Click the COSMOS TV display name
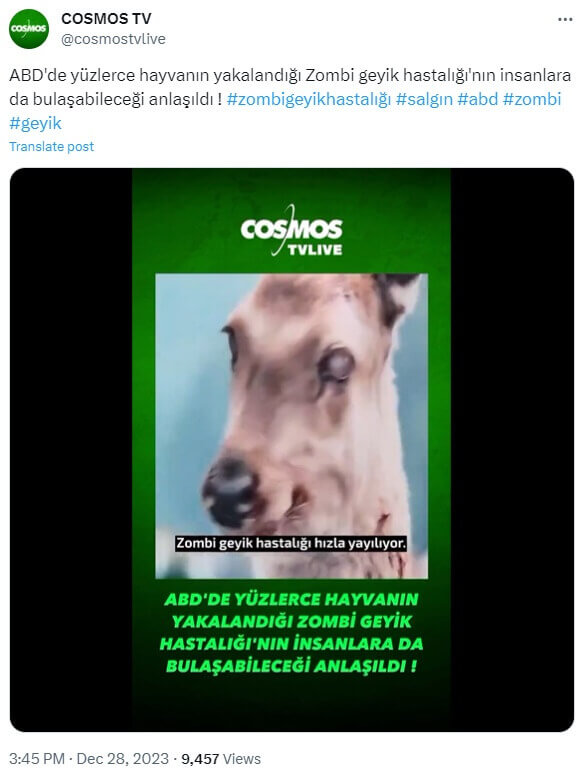This screenshot has height=771, width=579. point(106,19)
